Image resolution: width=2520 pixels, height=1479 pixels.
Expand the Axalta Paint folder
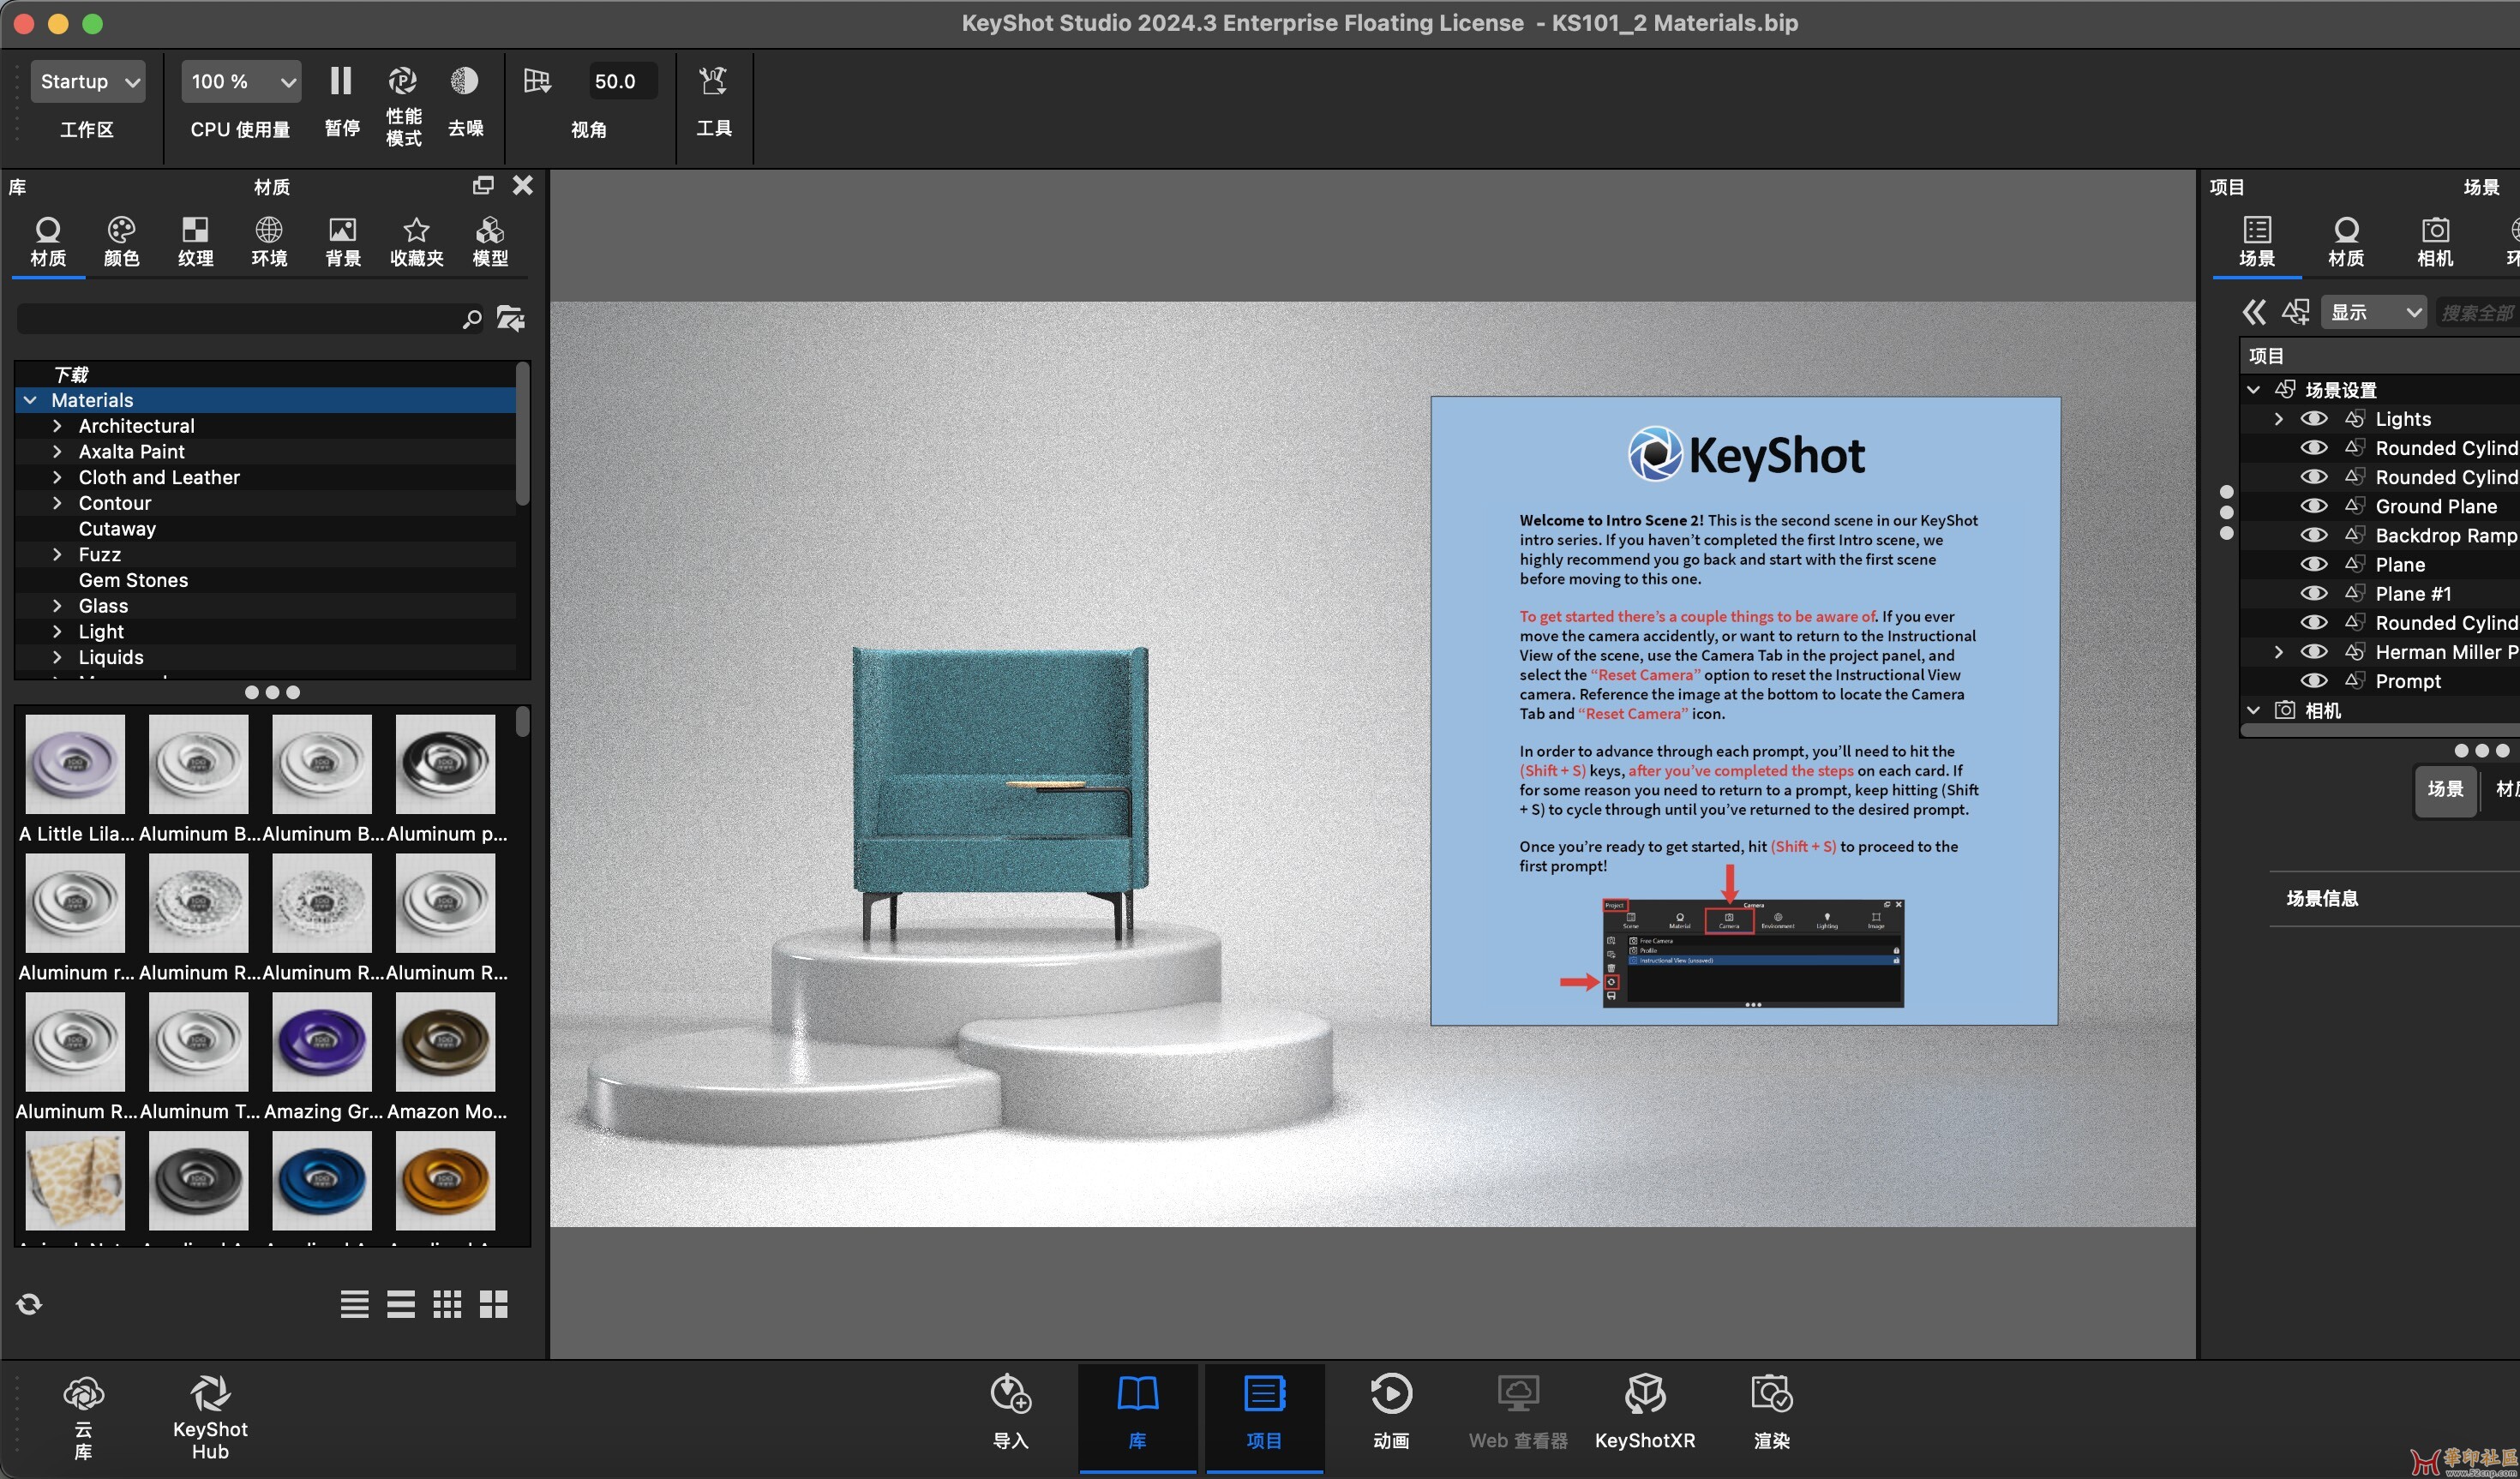[57, 452]
